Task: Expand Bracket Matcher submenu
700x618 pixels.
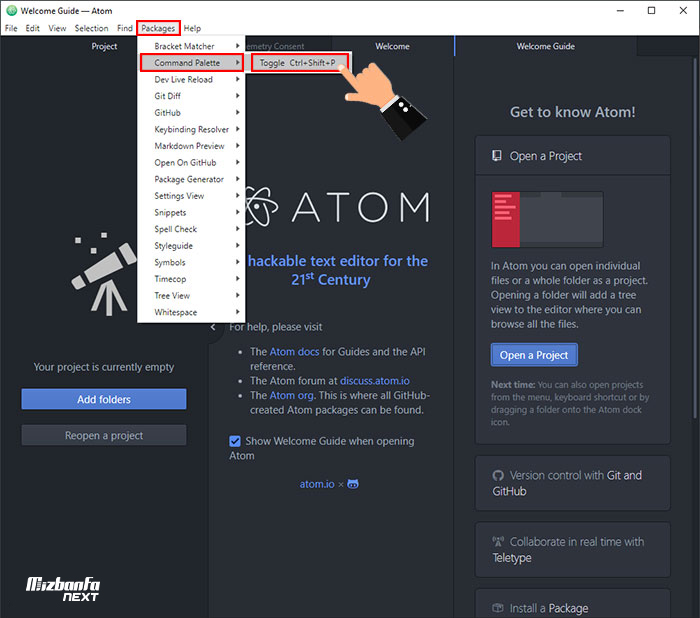Action: [x=191, y=46]
